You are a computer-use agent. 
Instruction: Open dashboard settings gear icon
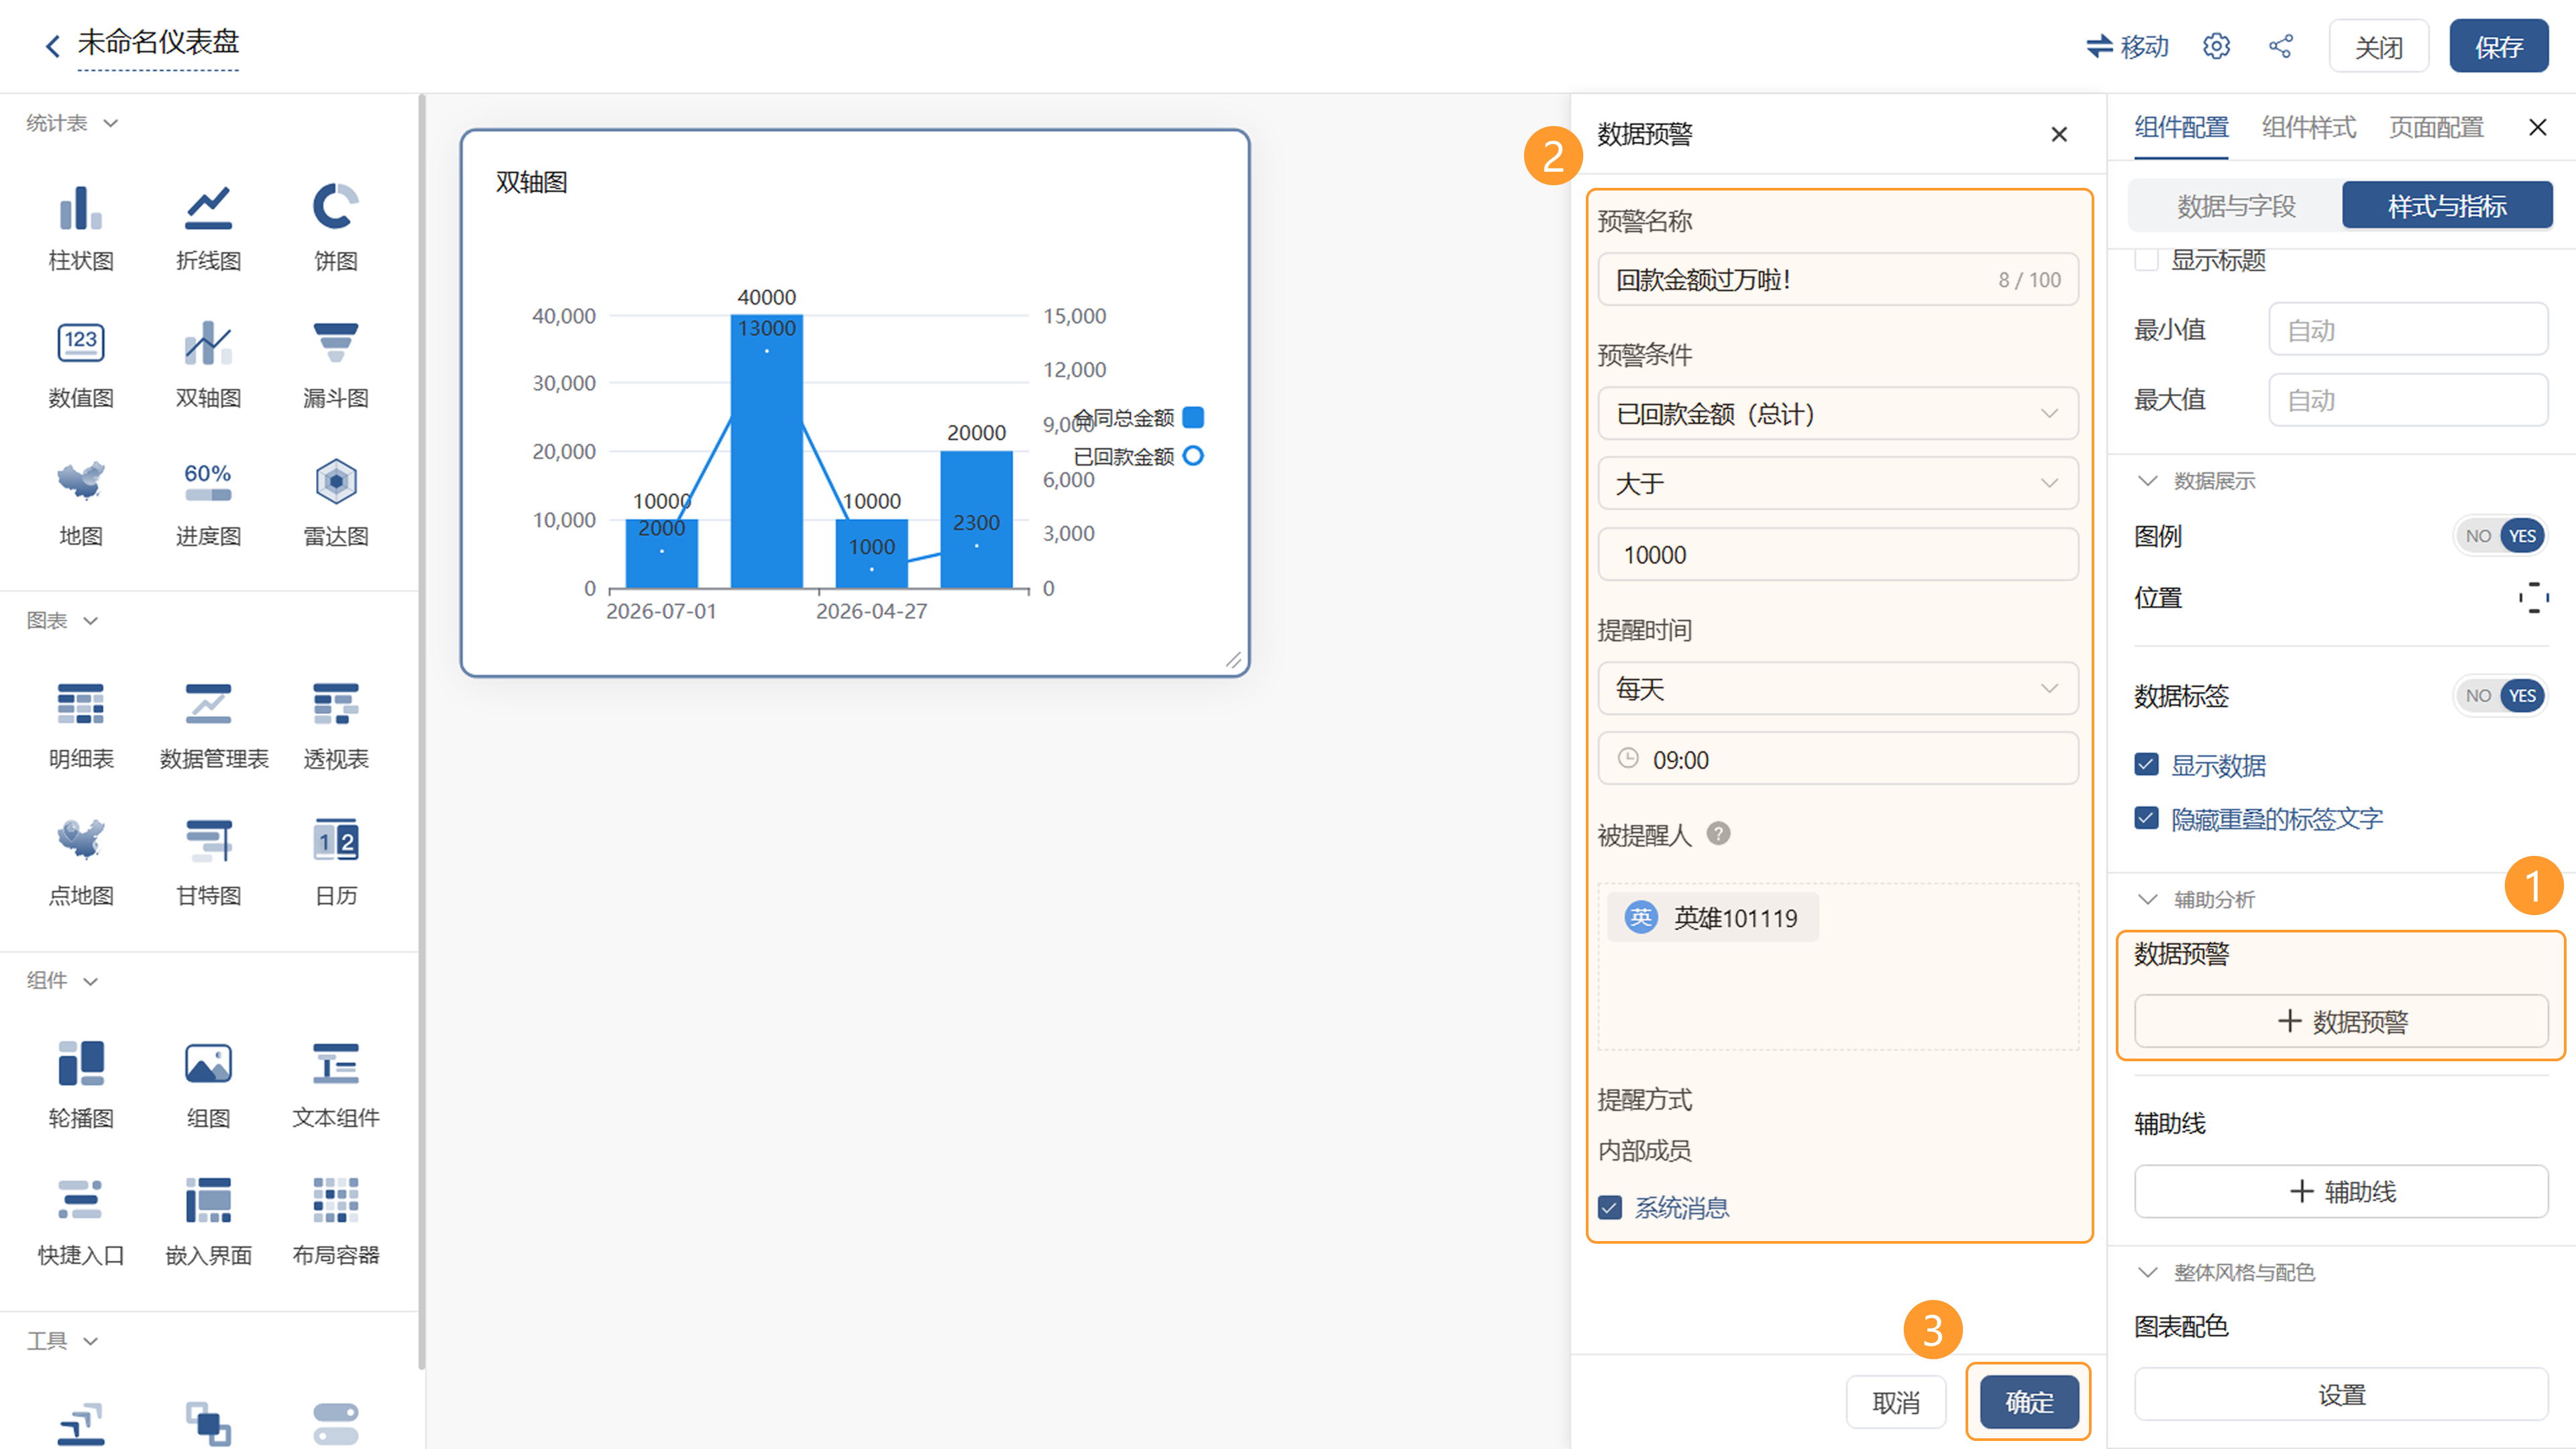tap(2216, 46)
